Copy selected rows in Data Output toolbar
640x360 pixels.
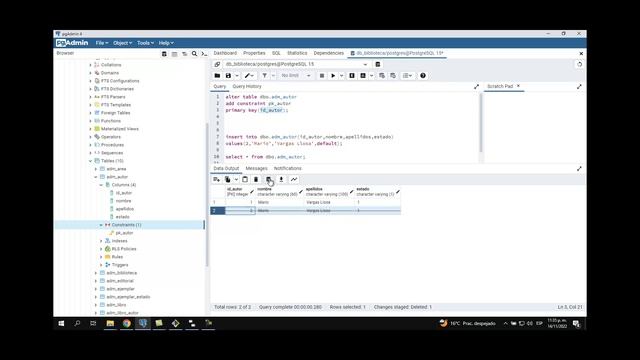coord(227,180)
